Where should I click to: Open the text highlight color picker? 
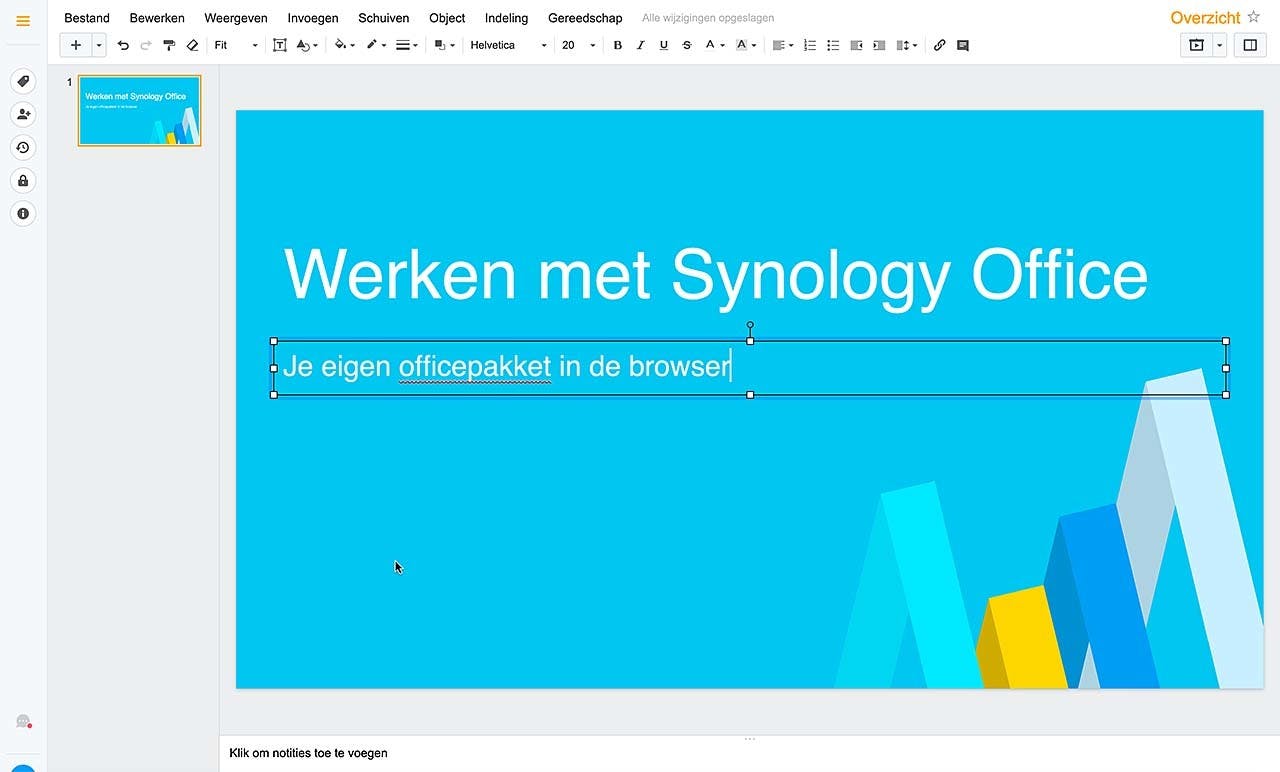[x=746, y=45]
